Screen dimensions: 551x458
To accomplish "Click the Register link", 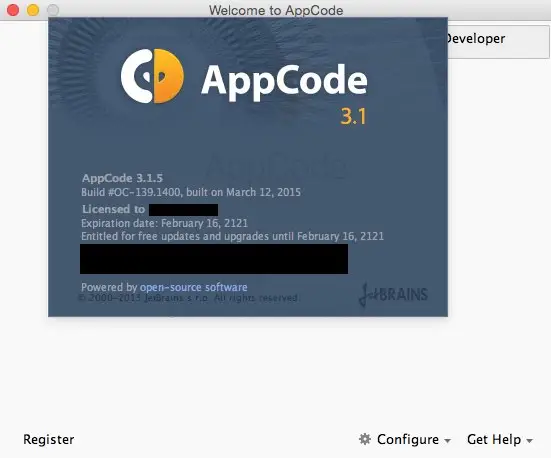I will 48,439.
